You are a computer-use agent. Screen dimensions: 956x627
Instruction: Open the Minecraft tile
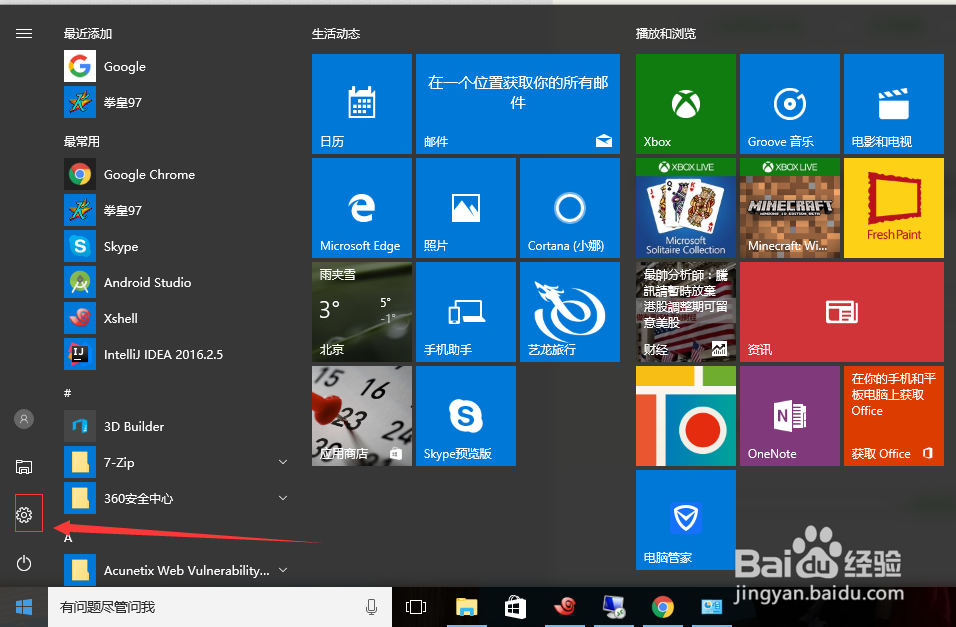tap(790, 208)
